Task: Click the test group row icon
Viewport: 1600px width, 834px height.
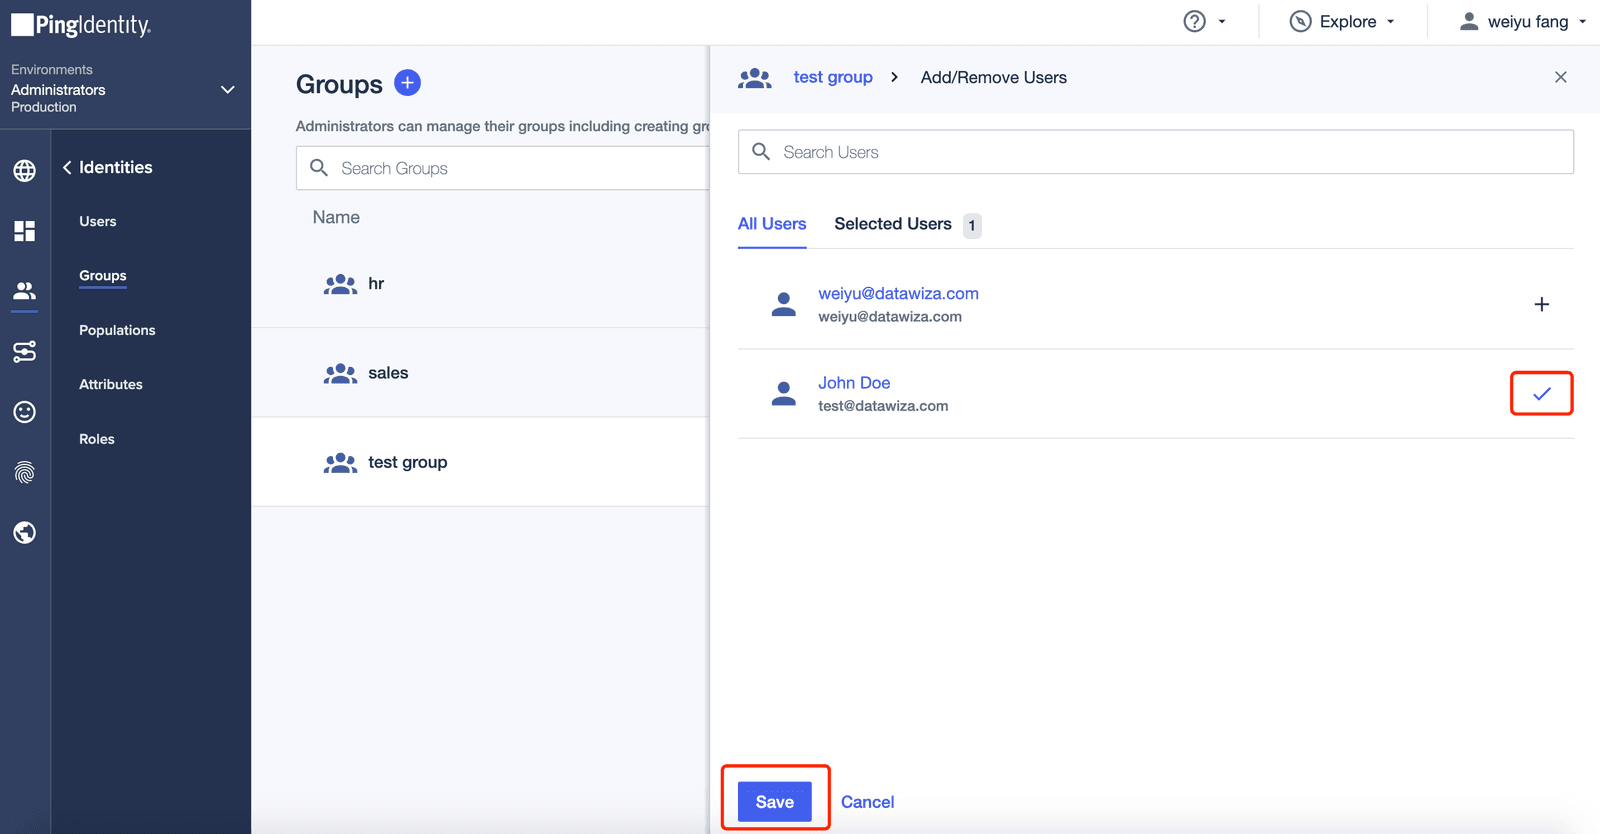Action: click(340, 462)
